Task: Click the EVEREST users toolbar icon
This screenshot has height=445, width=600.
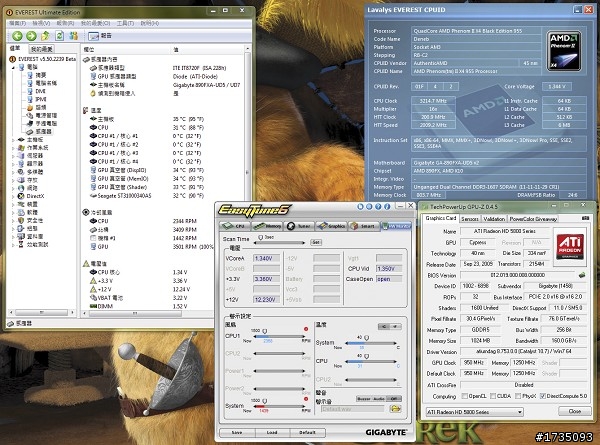Action: [x=73, y=36]
